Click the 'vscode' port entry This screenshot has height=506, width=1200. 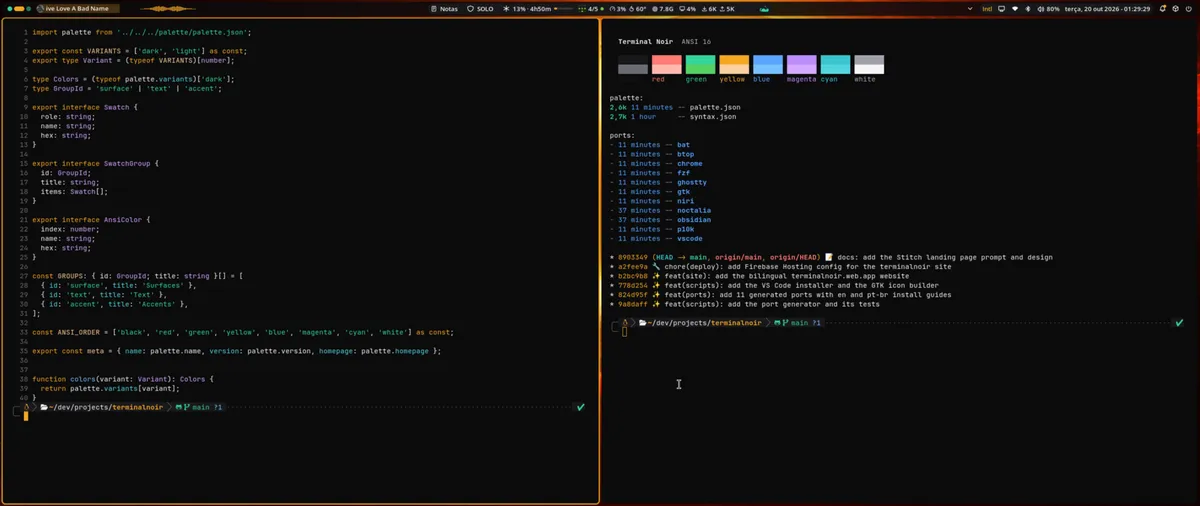(690, 238)
